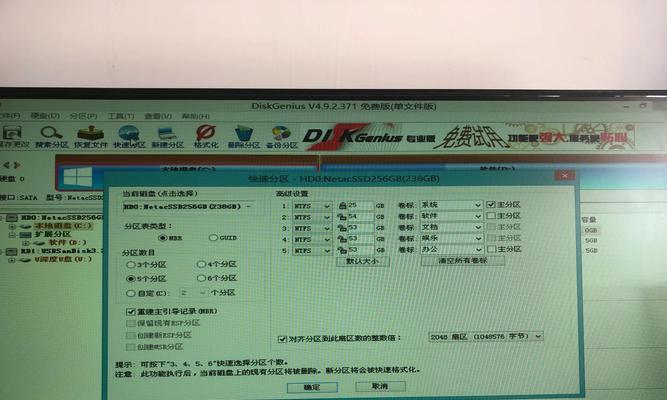This screenshot has height=400, width=667.
Task: Open the 硬盘(D) disk menu
Action: [x=45, y=116]
